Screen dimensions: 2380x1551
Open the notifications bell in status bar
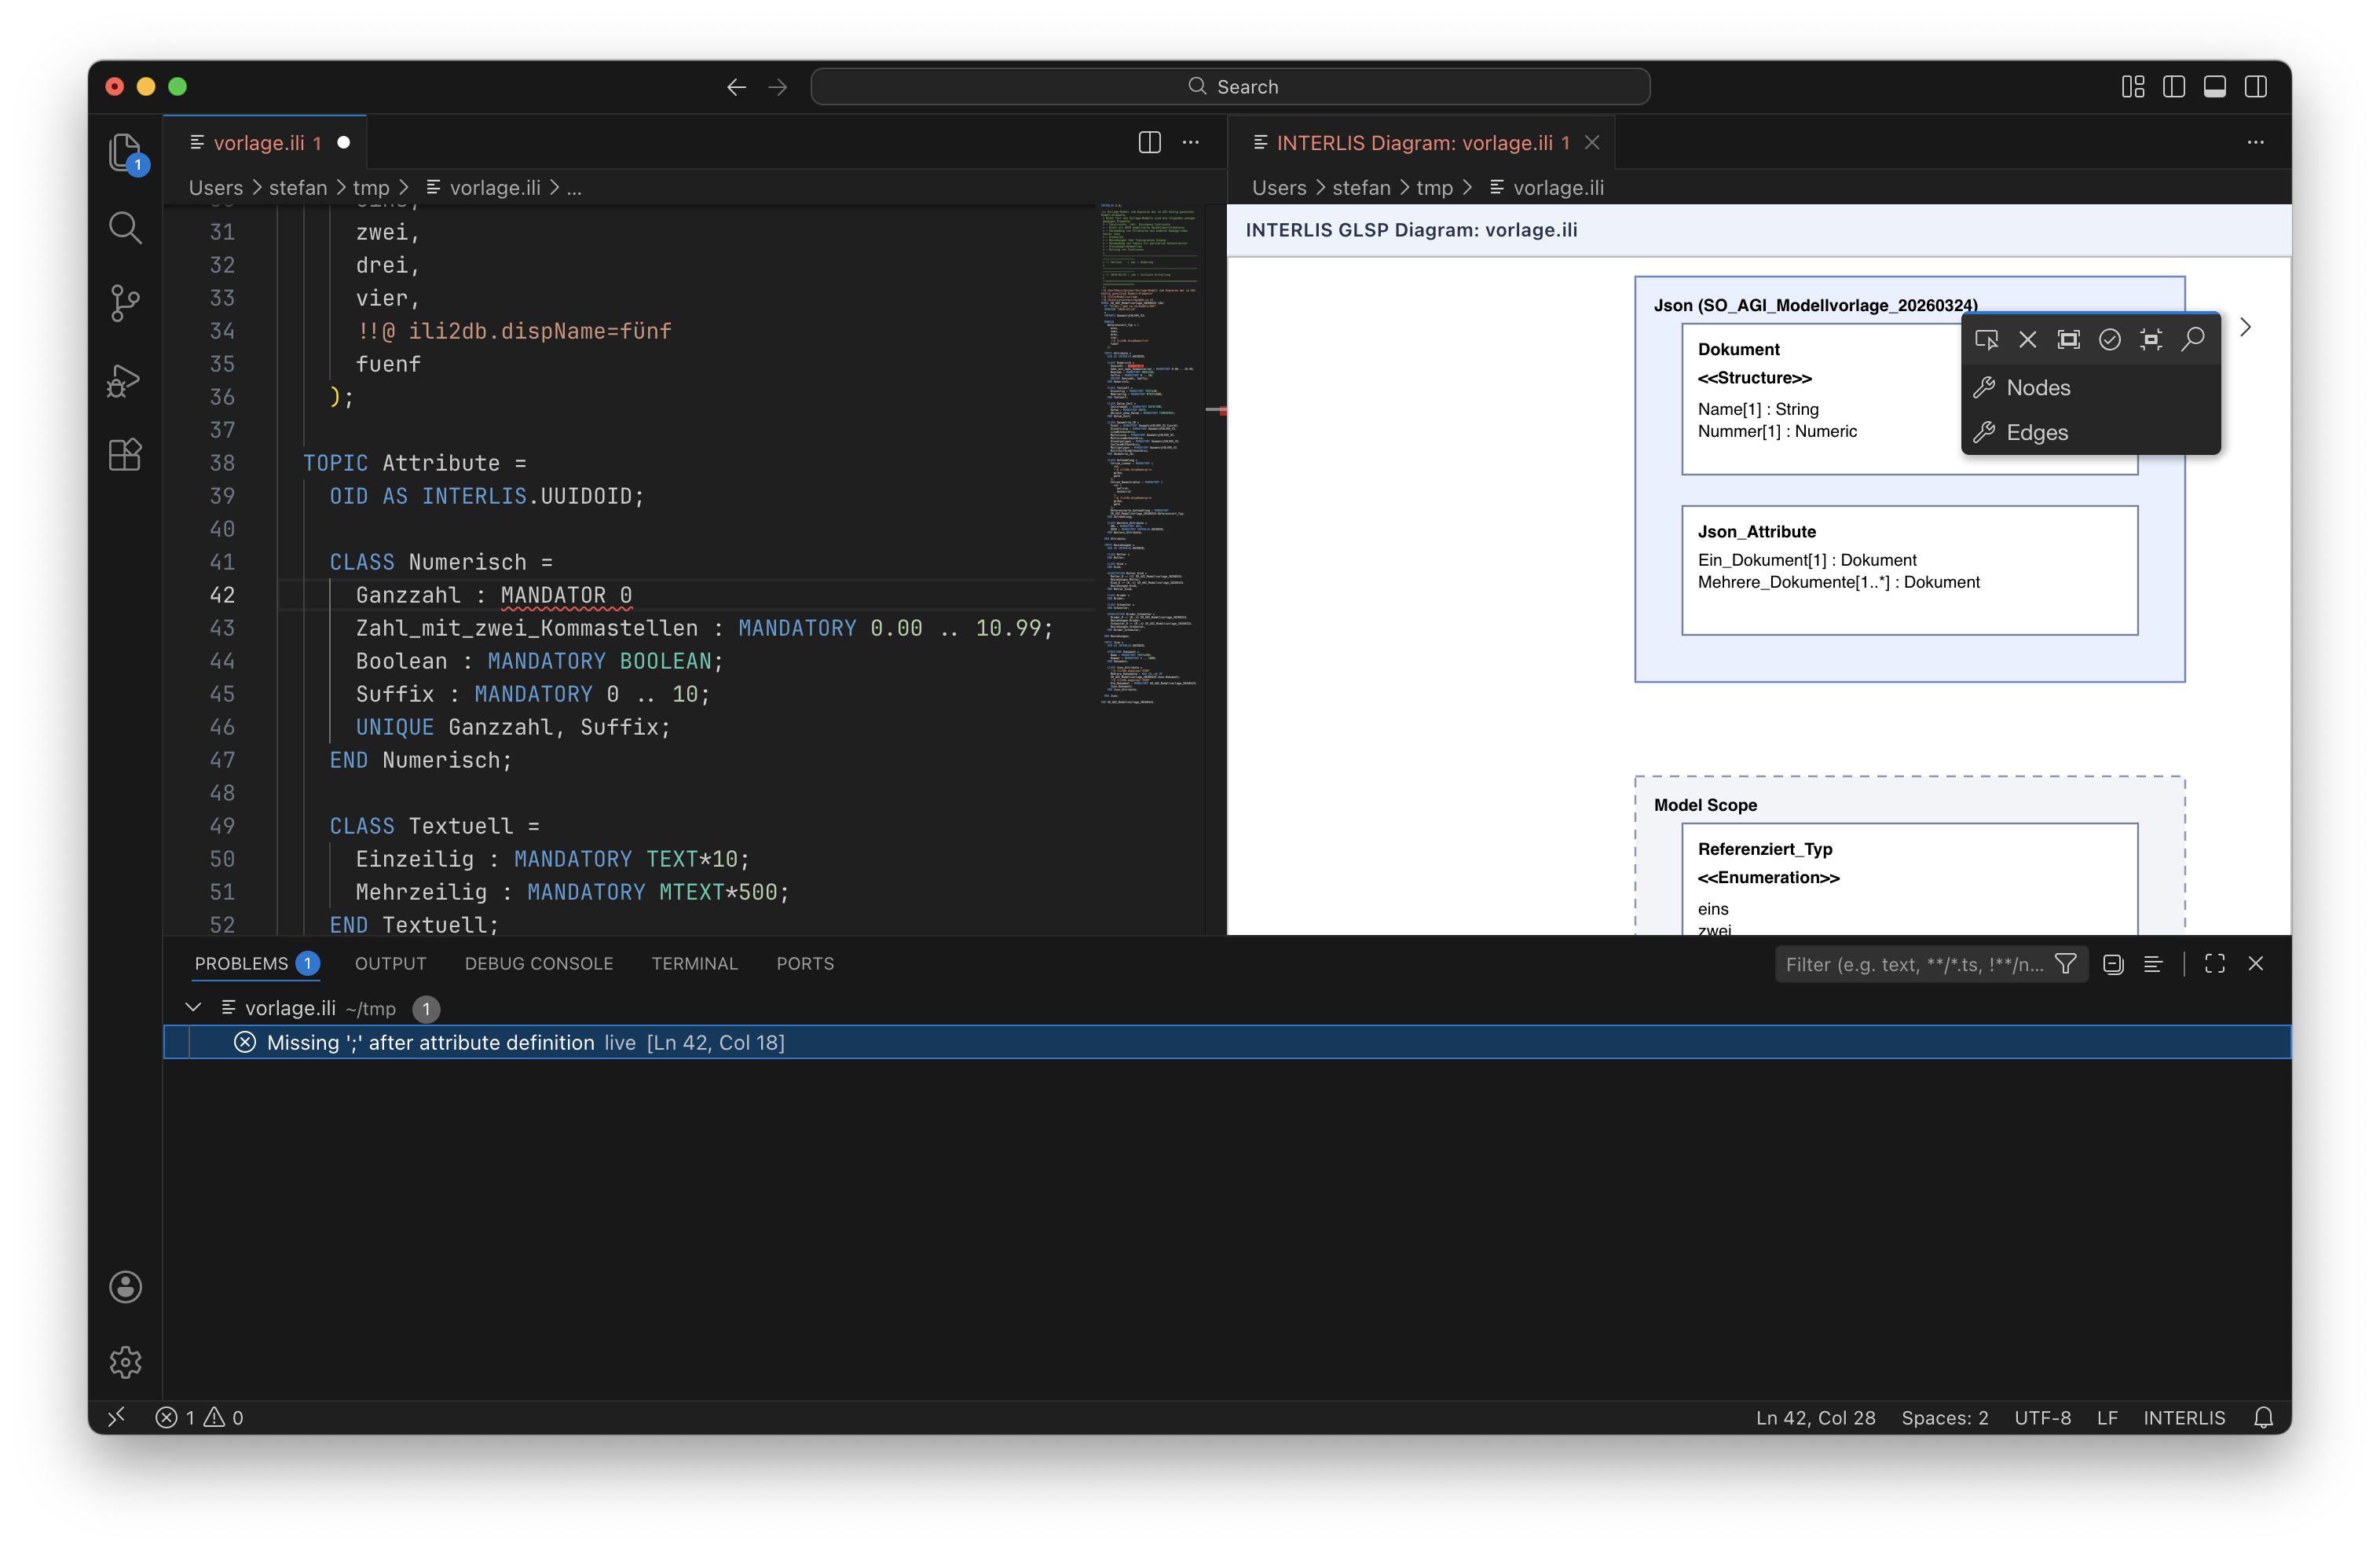pos(2263,1417)
